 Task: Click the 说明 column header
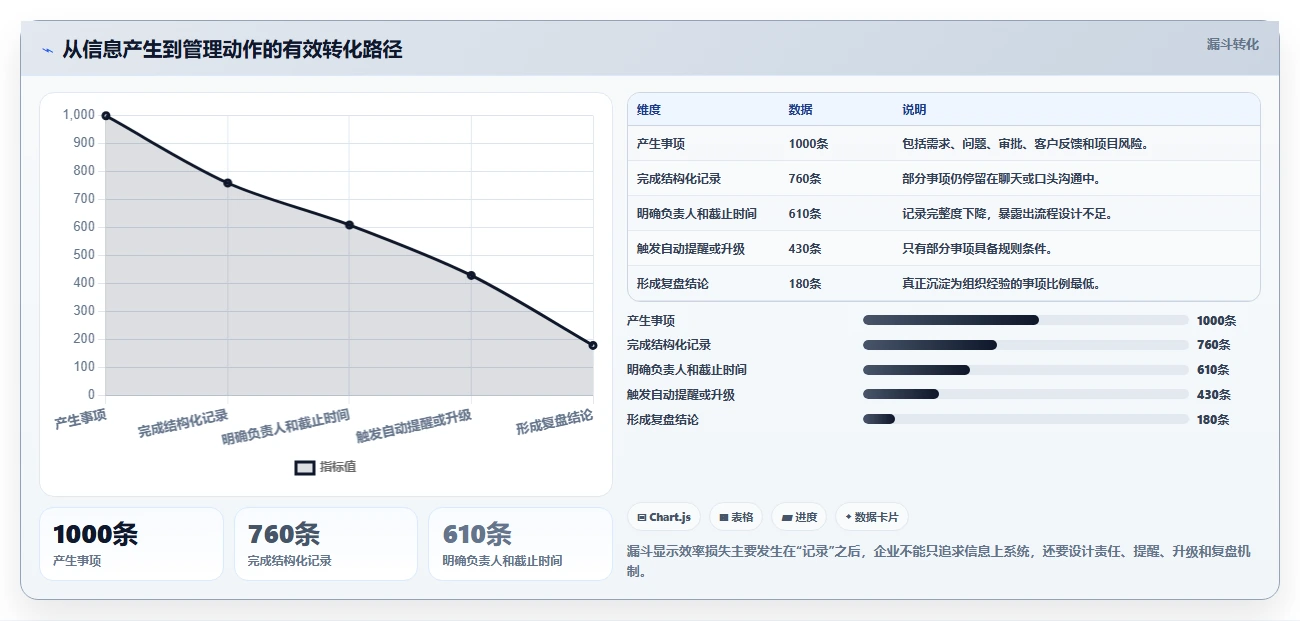pos(914,110)
